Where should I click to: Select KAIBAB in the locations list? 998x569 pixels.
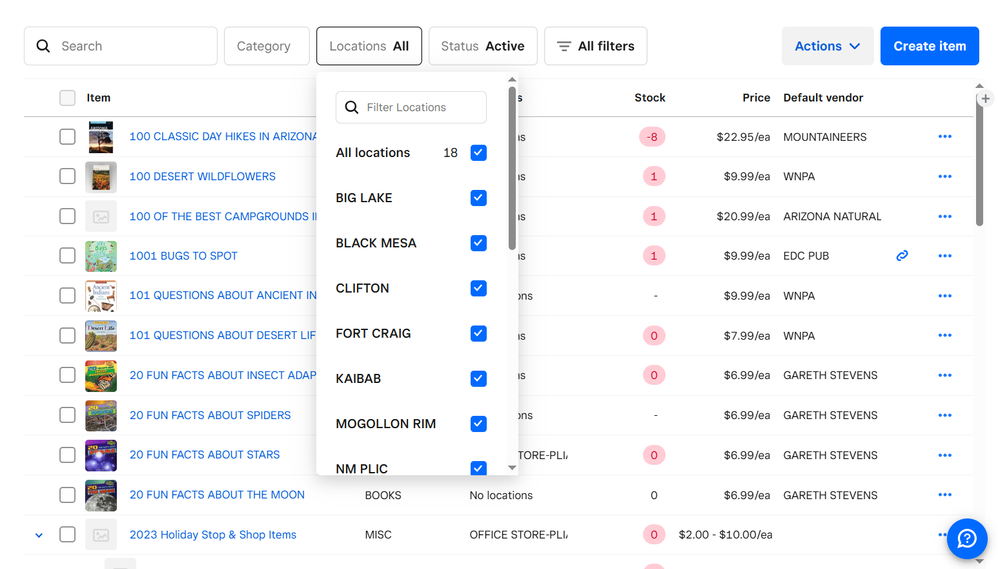pos(478,379)
